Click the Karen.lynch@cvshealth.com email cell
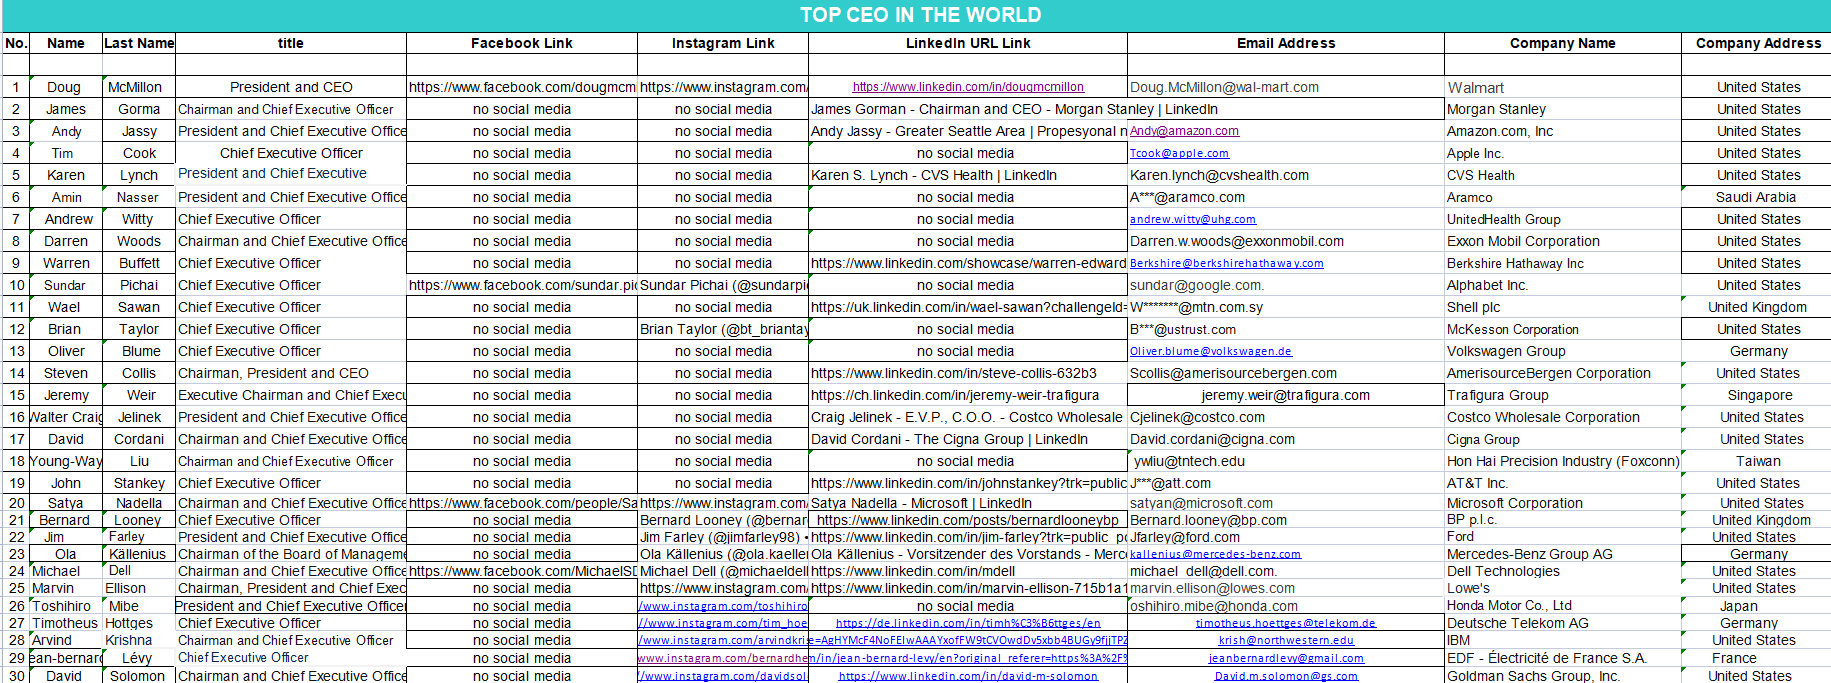This screenshot has height=683, width=1831. 1286,175
